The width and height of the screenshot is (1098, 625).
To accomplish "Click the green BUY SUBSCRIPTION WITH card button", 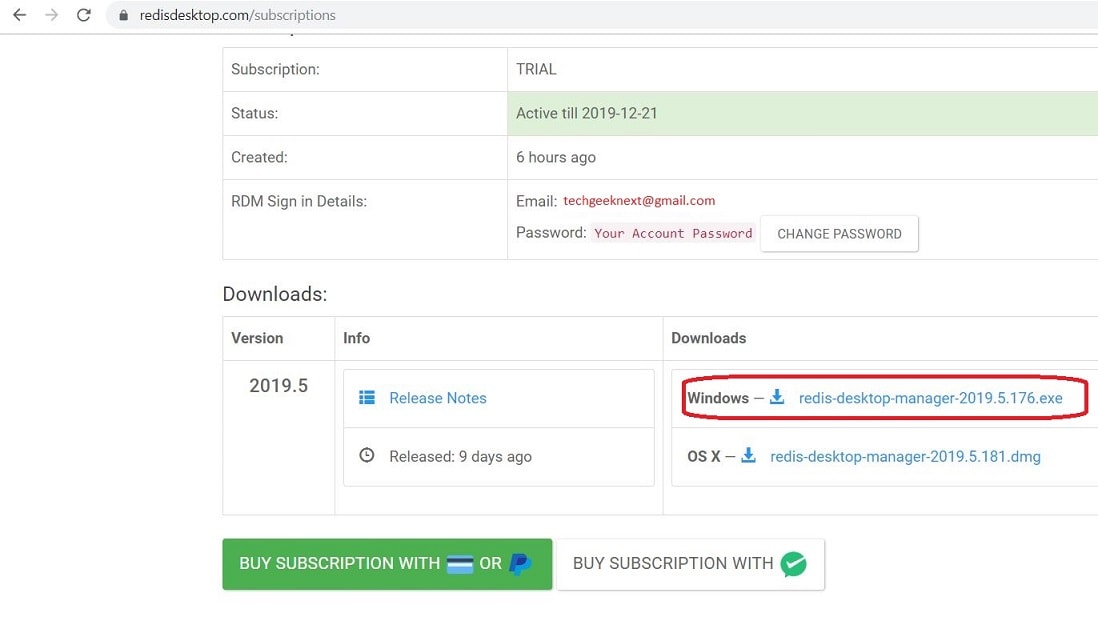I will point(387,563).
